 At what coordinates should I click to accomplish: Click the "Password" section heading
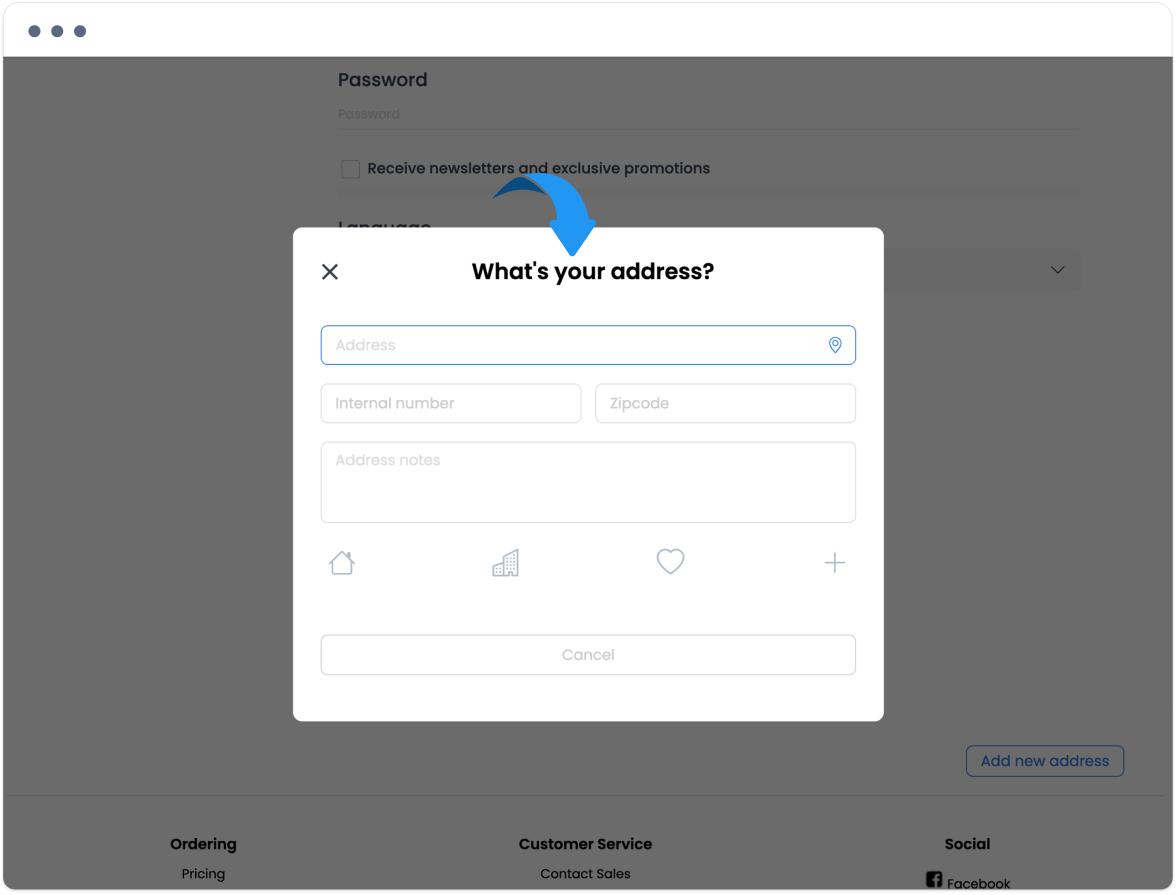click(x=382, y=80)
